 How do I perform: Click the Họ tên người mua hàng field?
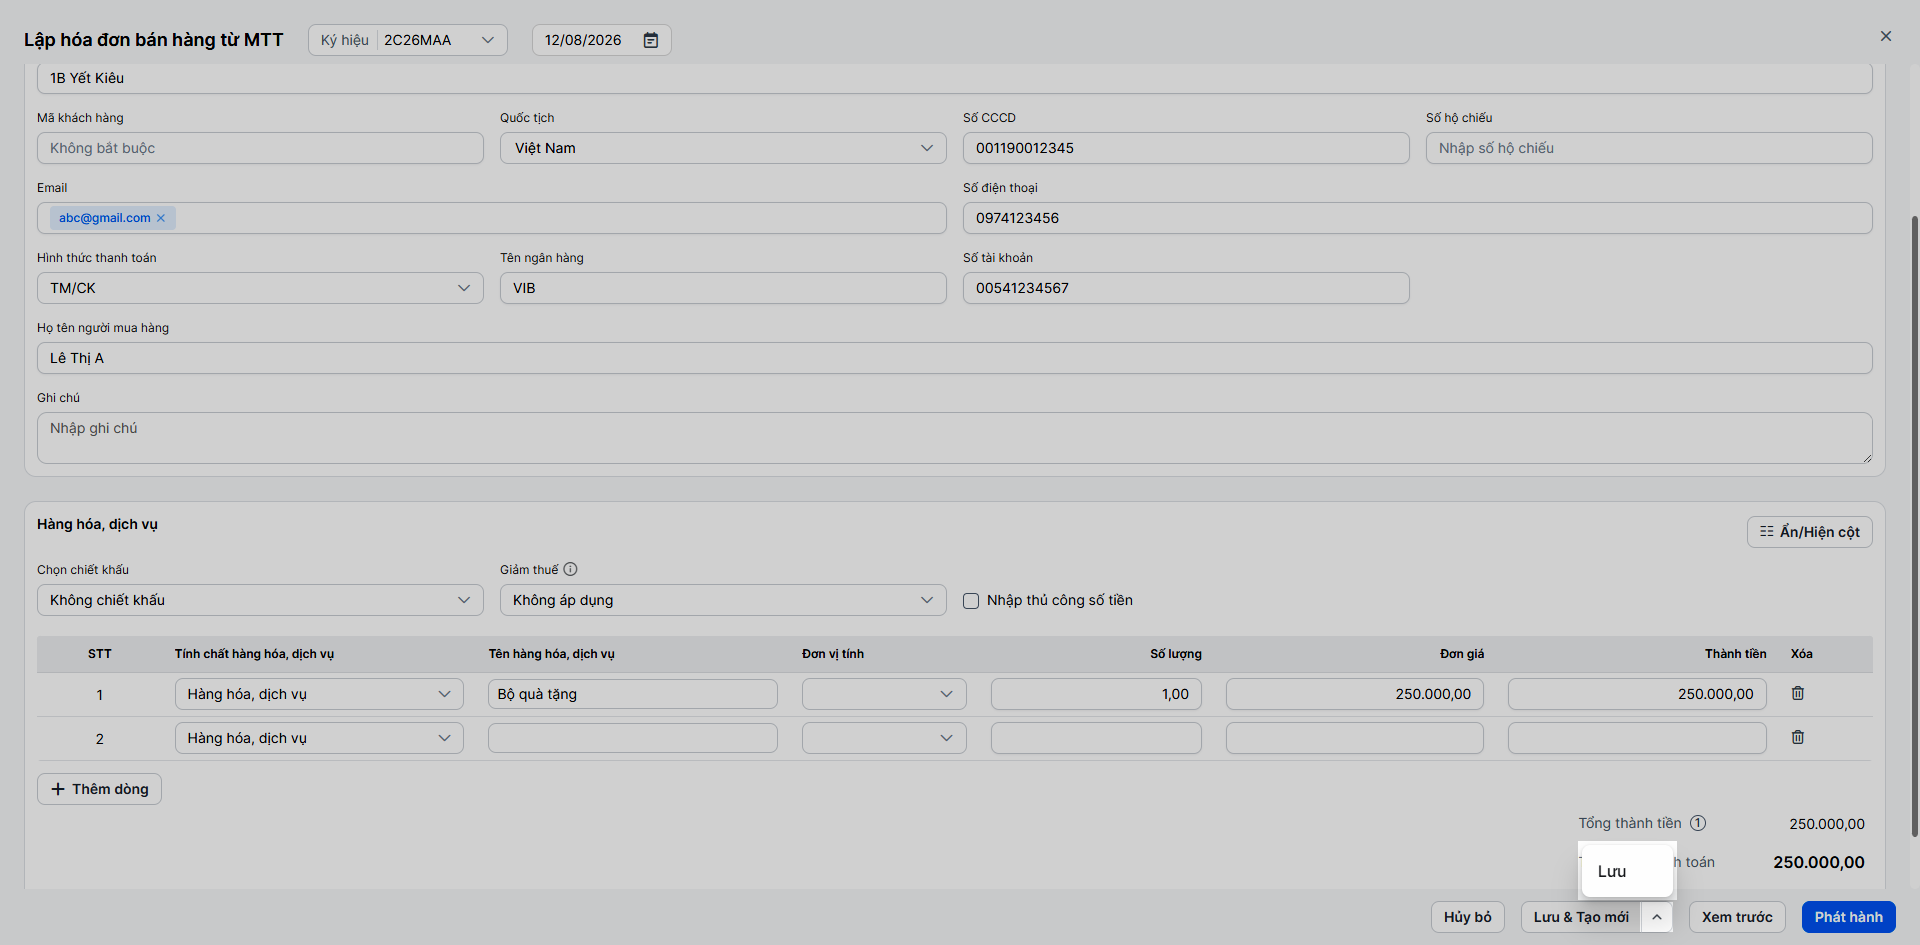click(x=954, y=358)
